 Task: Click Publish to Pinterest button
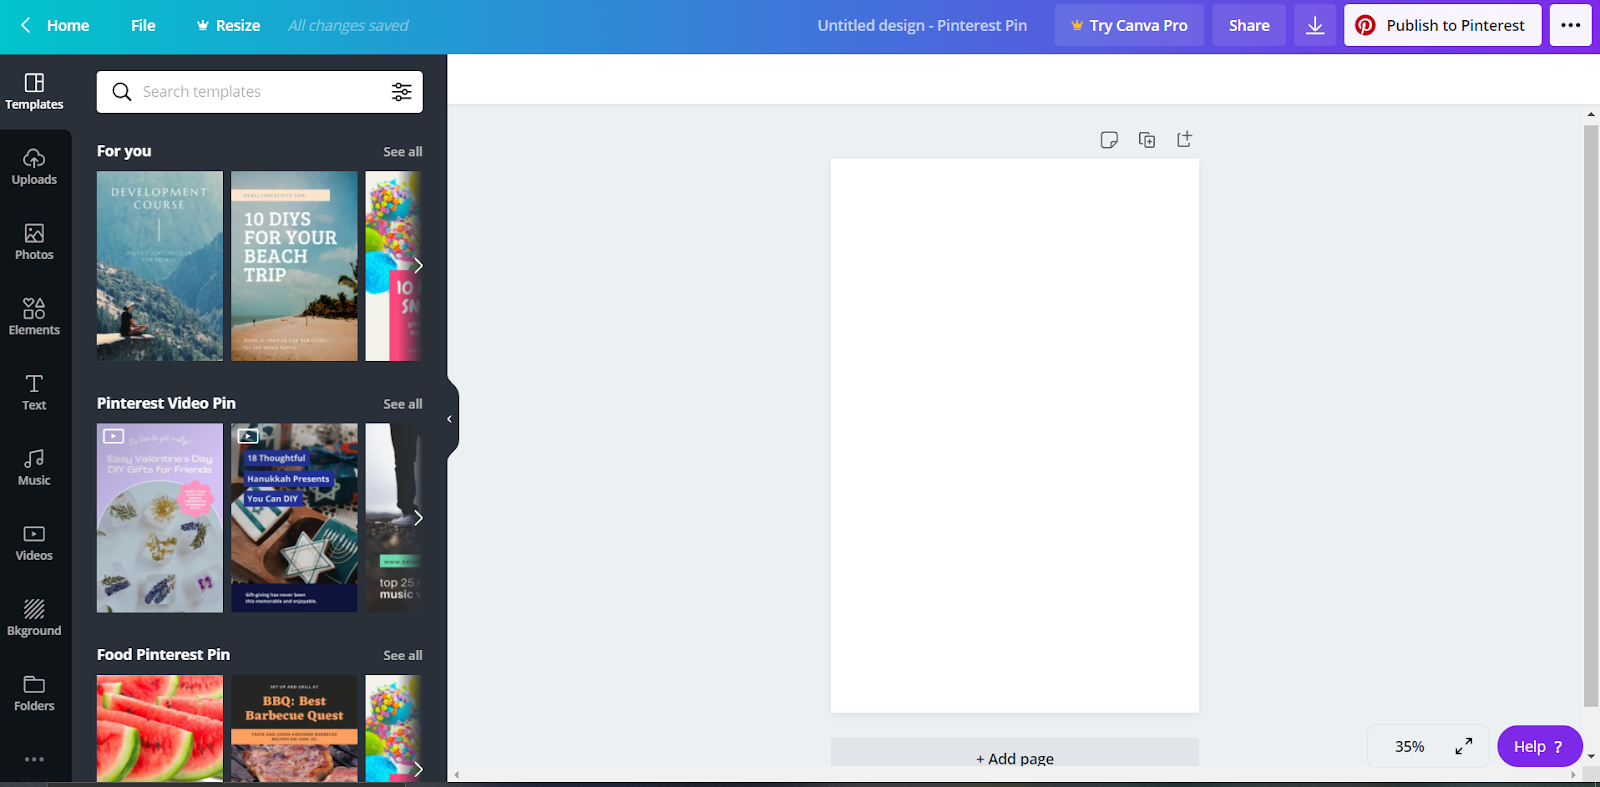1442,25
